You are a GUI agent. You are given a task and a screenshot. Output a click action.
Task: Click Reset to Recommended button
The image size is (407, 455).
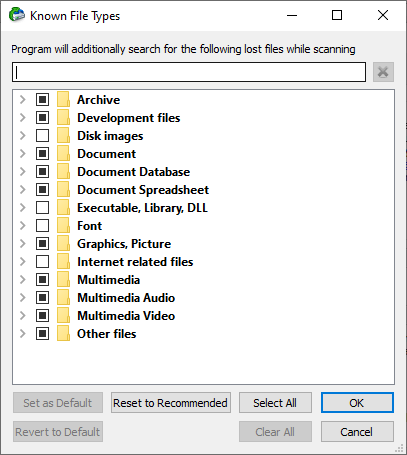tap(171, 403)
